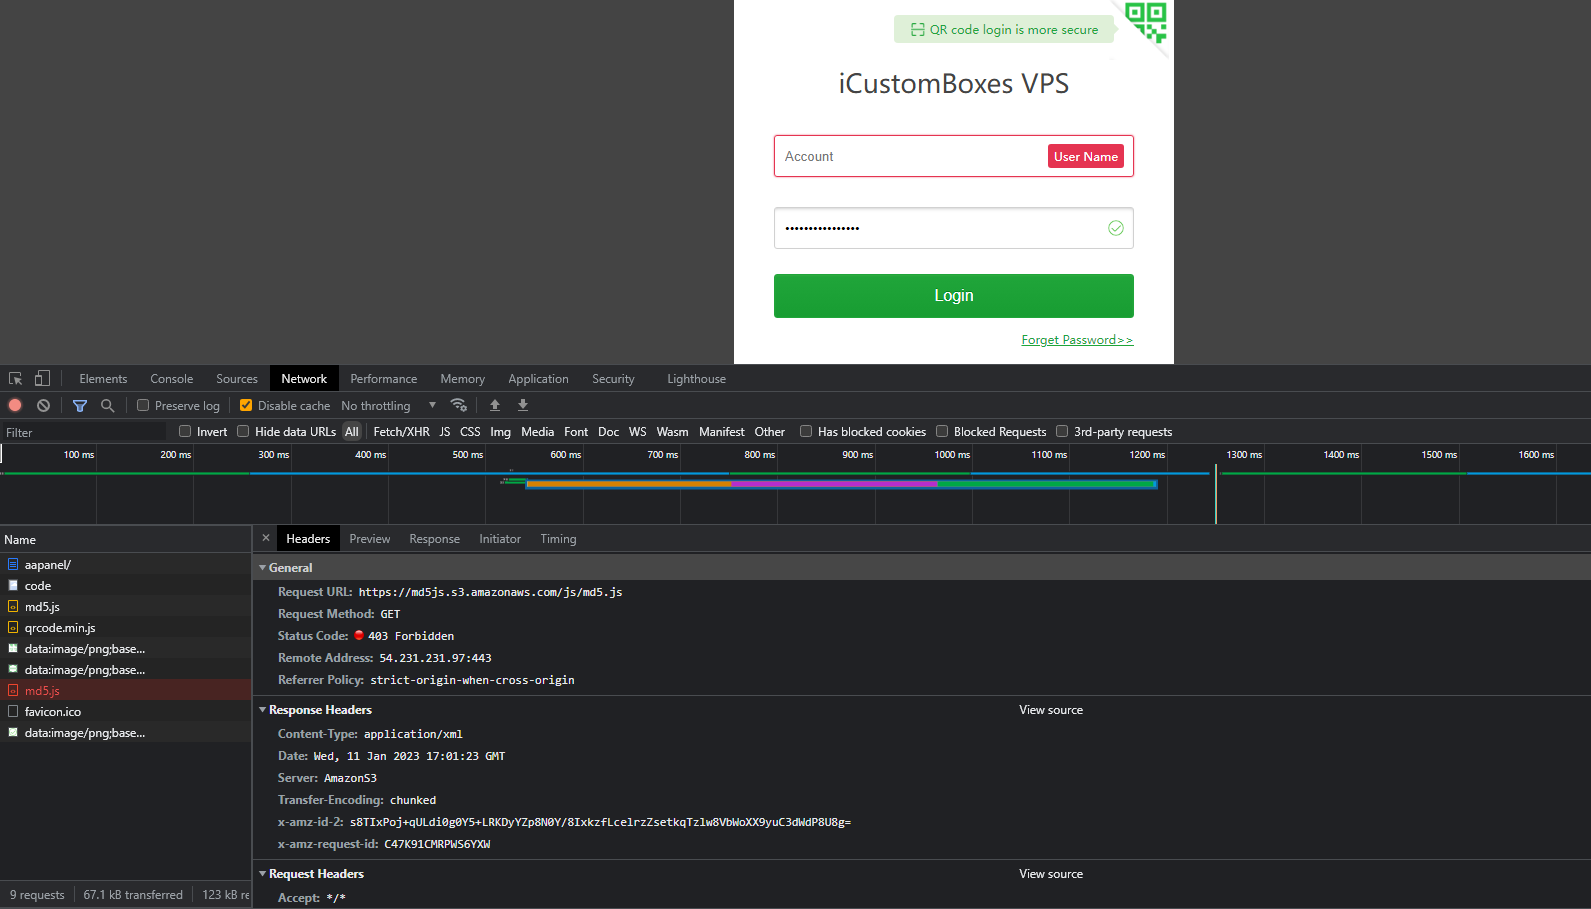The height and width of the screenshot is (909, 1591).
Task: Filter requests by WS type
Action: [x=638, y=432]
